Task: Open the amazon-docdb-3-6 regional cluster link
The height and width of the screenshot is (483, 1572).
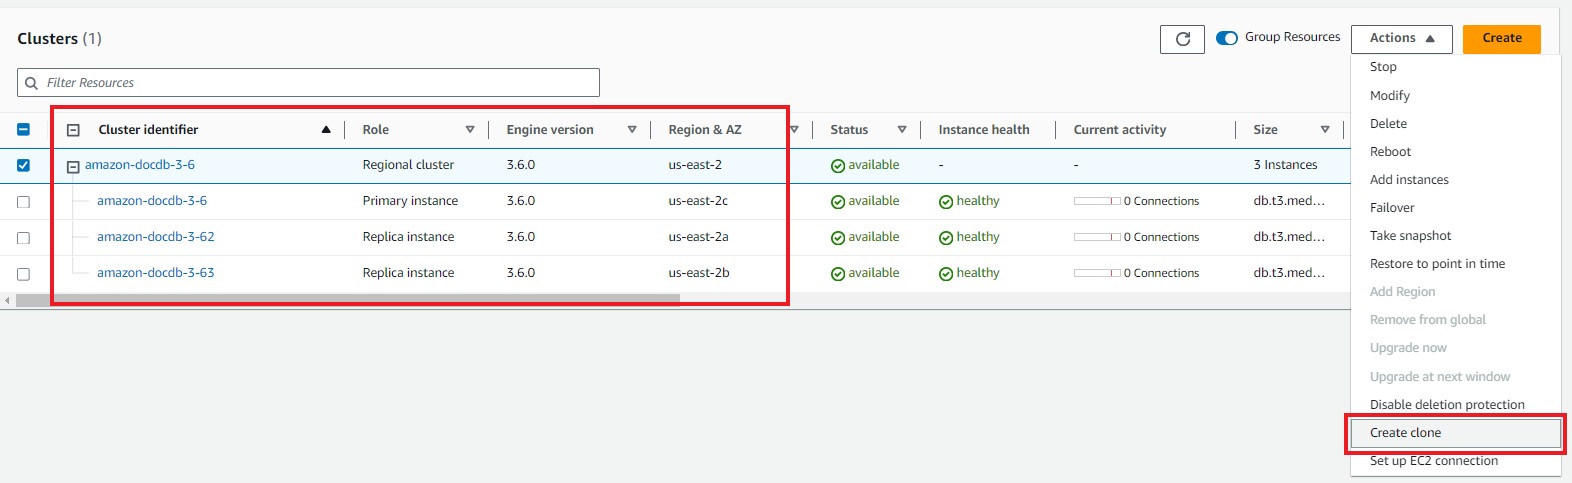Action: coord(140,165)
